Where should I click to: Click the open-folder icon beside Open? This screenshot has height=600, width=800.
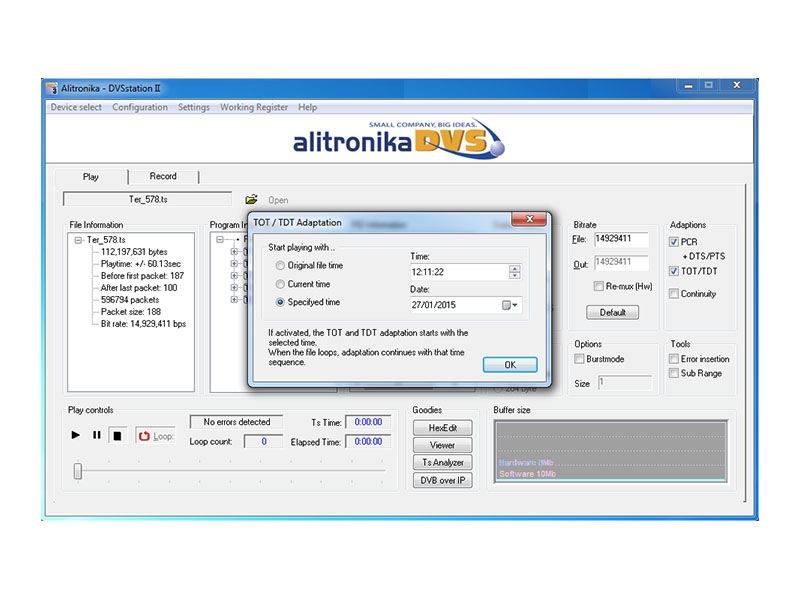coord(251,199)
